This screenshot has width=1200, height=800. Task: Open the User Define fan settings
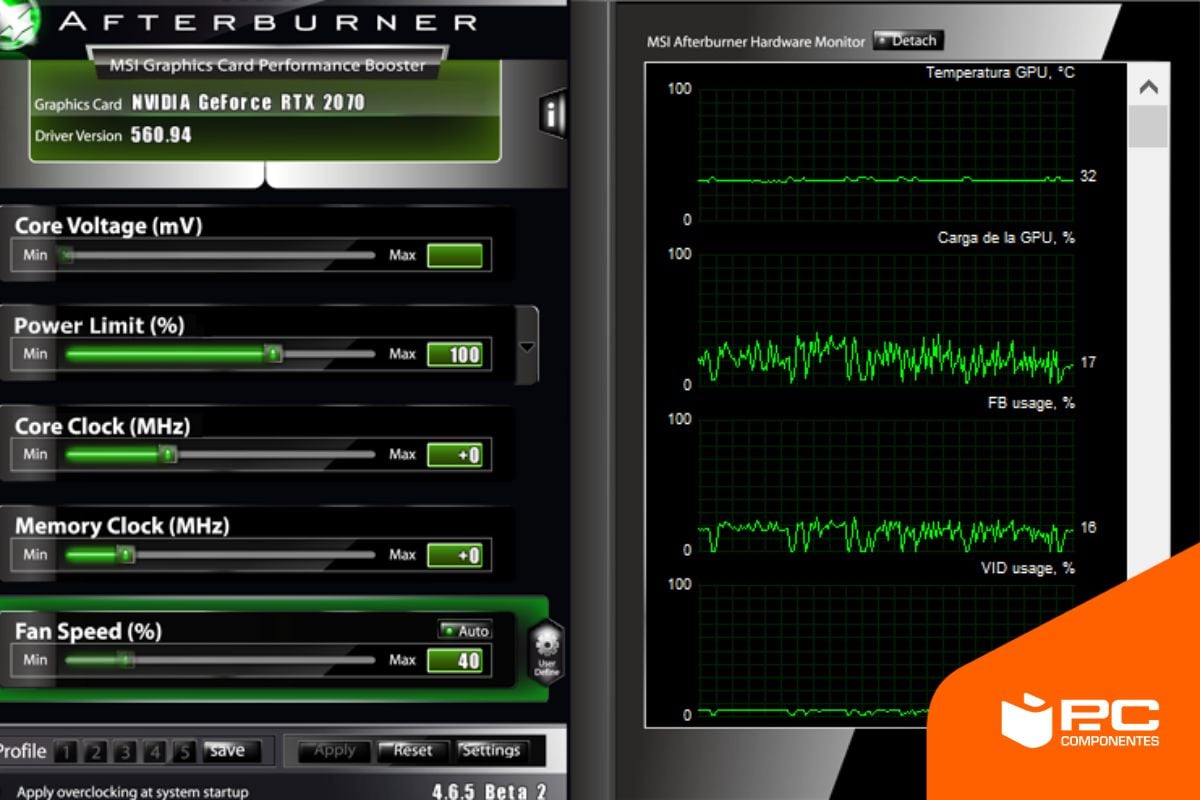click(x=547, y=652)
